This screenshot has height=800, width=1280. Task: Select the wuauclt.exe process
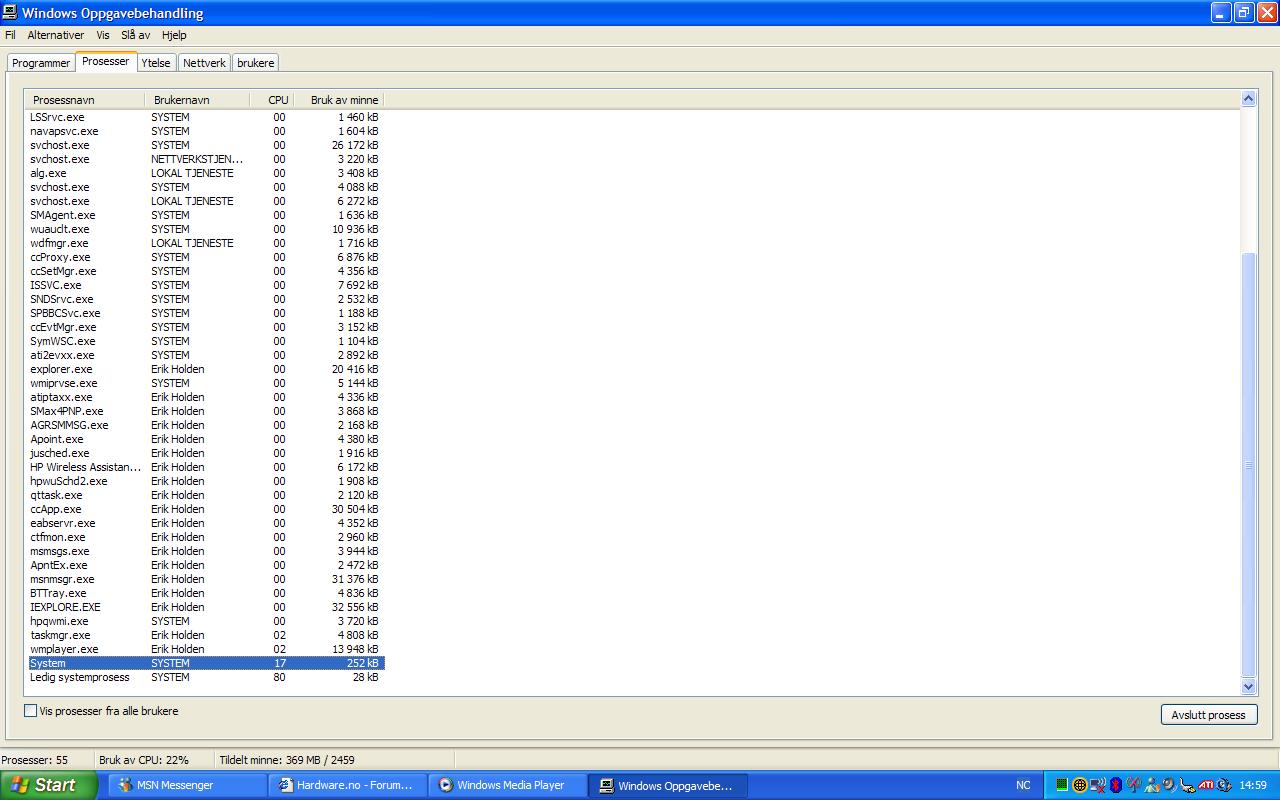206,229
